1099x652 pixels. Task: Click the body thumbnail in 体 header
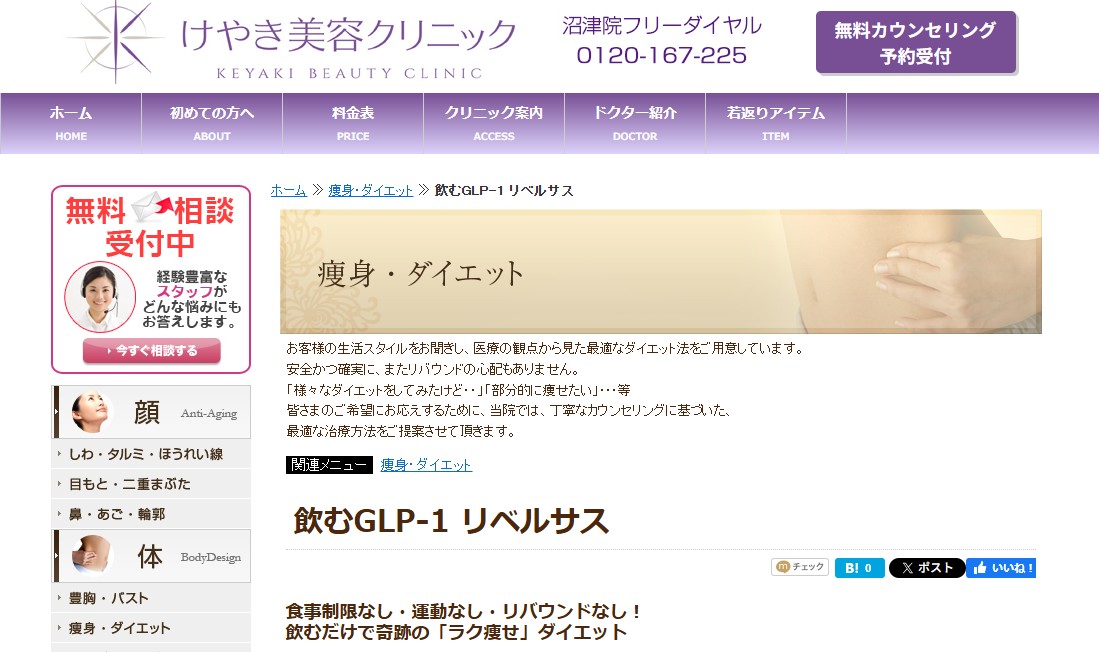coord(92,556)
